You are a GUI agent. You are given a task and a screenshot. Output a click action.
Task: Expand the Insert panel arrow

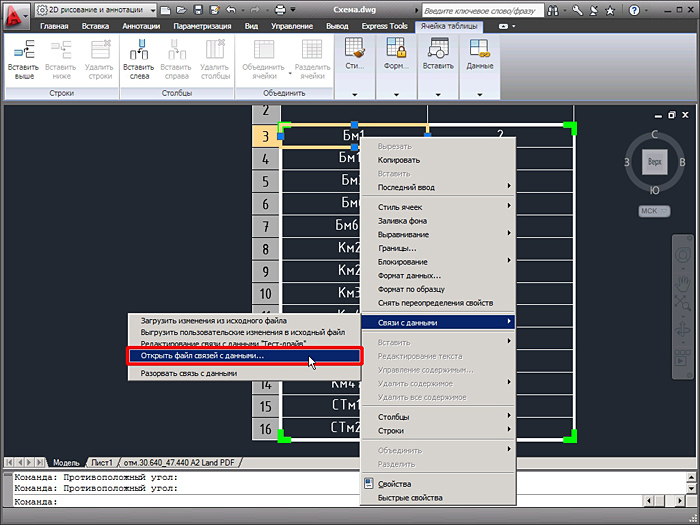coord(438,94)
